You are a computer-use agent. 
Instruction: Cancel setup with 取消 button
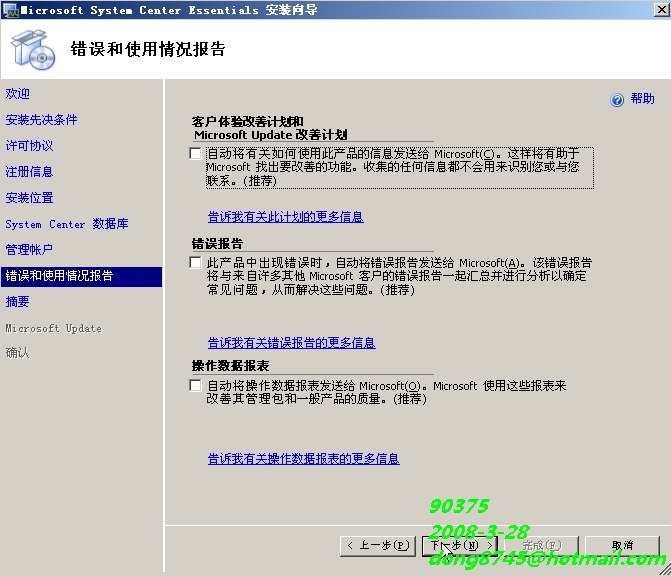pyautogui.click(x=622, y=546)
